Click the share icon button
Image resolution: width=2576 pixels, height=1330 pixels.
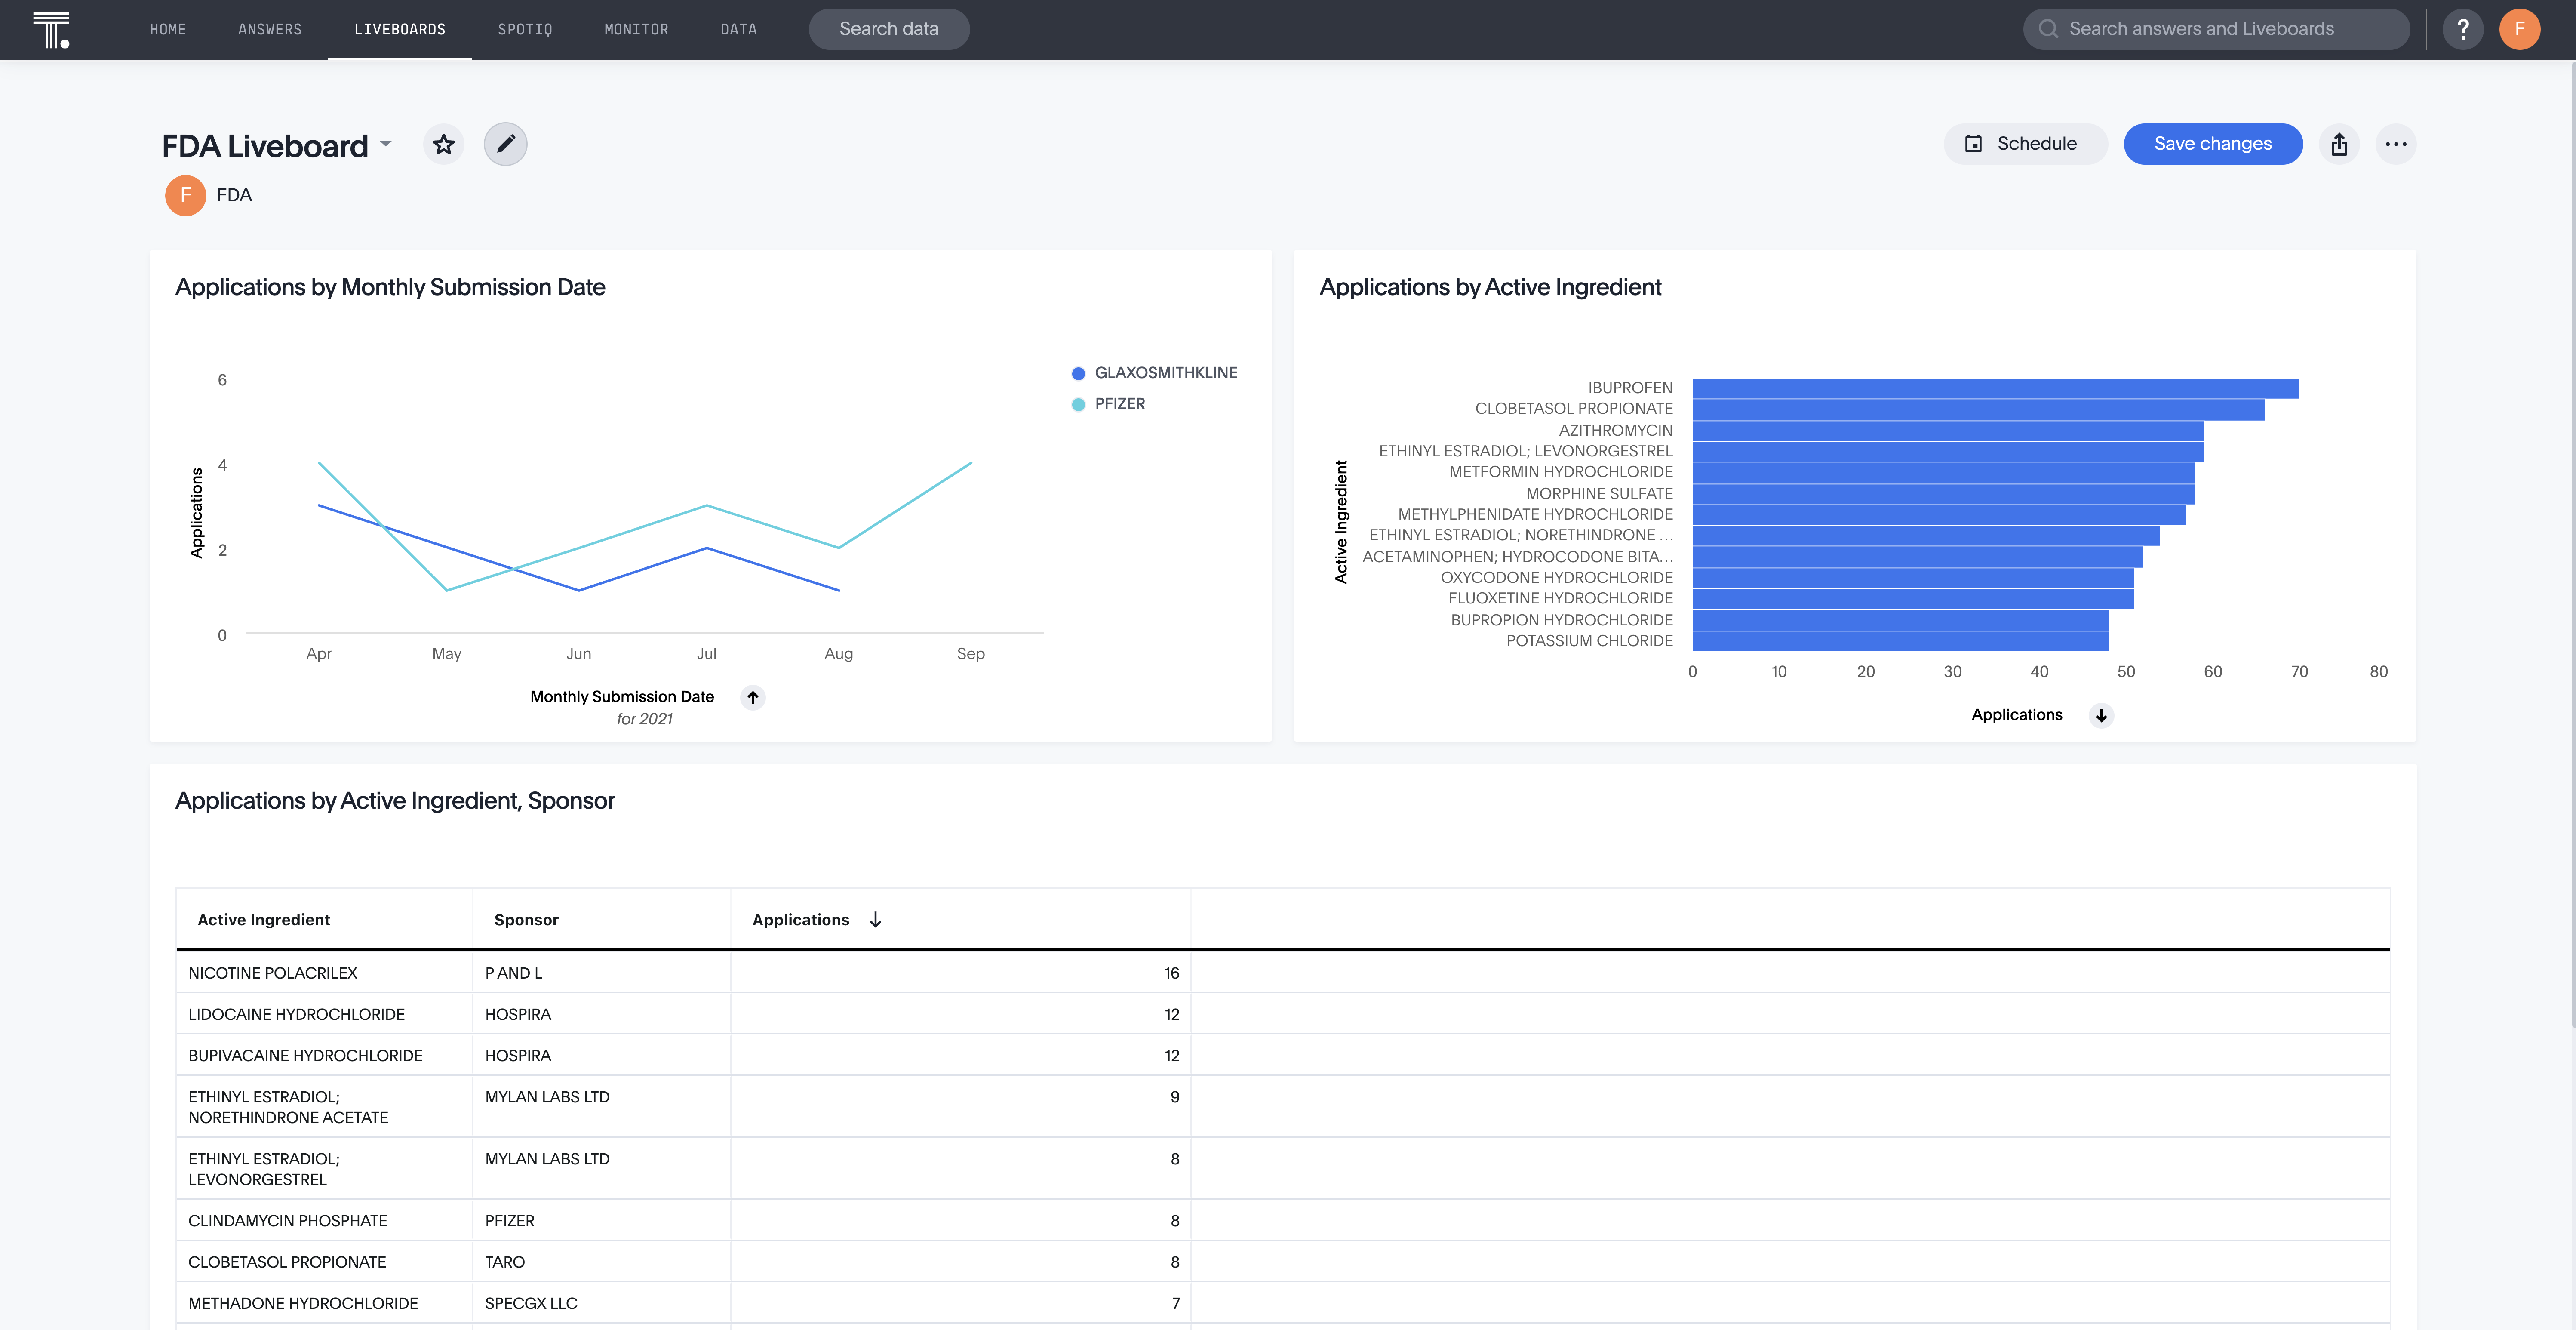pos(2339,144)
